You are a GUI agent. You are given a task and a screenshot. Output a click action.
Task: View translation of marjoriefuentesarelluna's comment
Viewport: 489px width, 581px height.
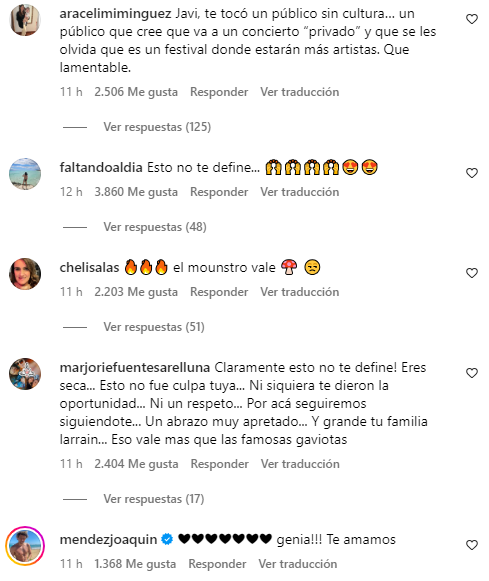tap(300, 464)
